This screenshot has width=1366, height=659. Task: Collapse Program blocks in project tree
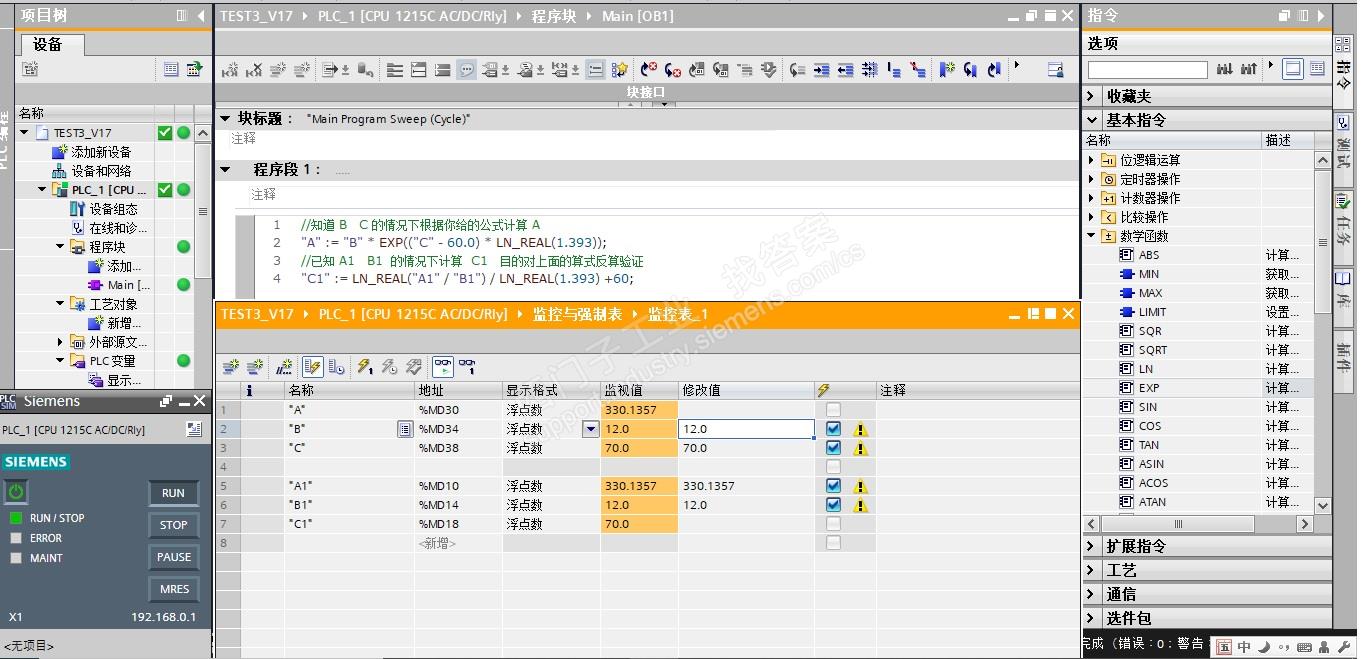click(x=60, y=247)
